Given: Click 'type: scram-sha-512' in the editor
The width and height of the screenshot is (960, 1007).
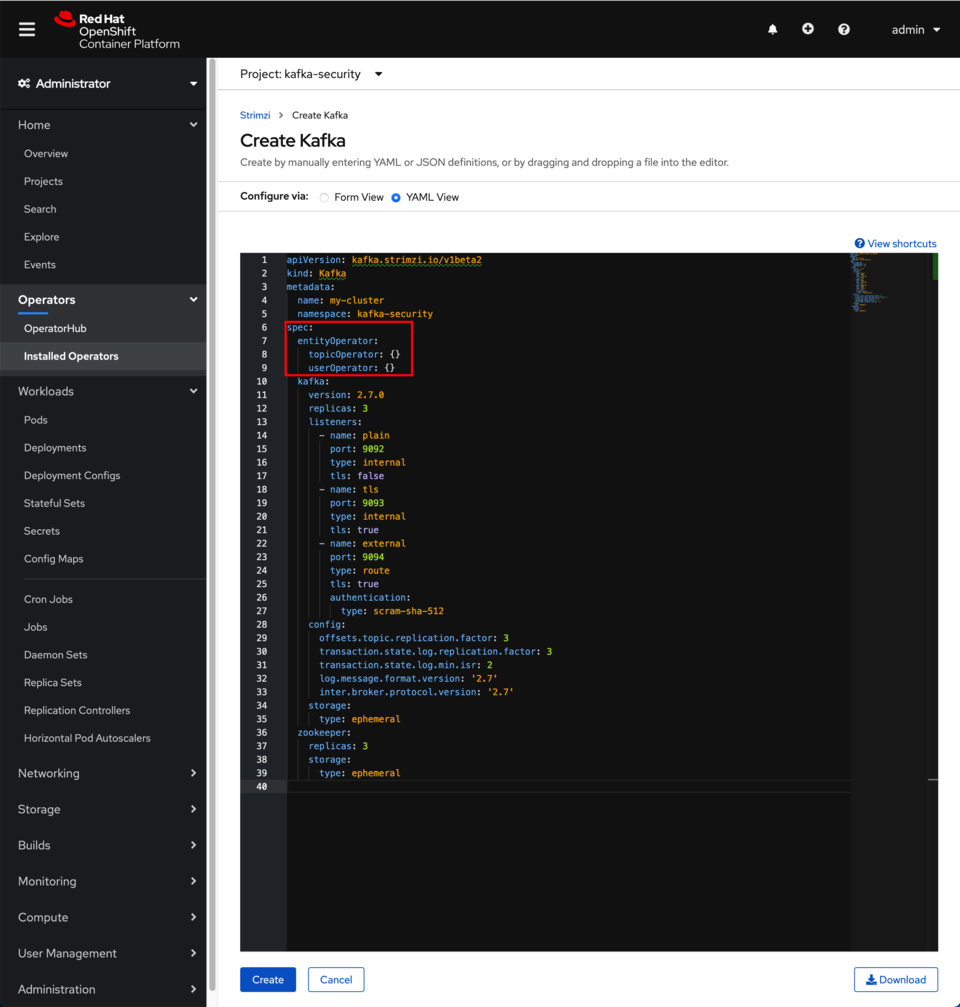Looking at the screenshot, I should (x=392, y=611).
